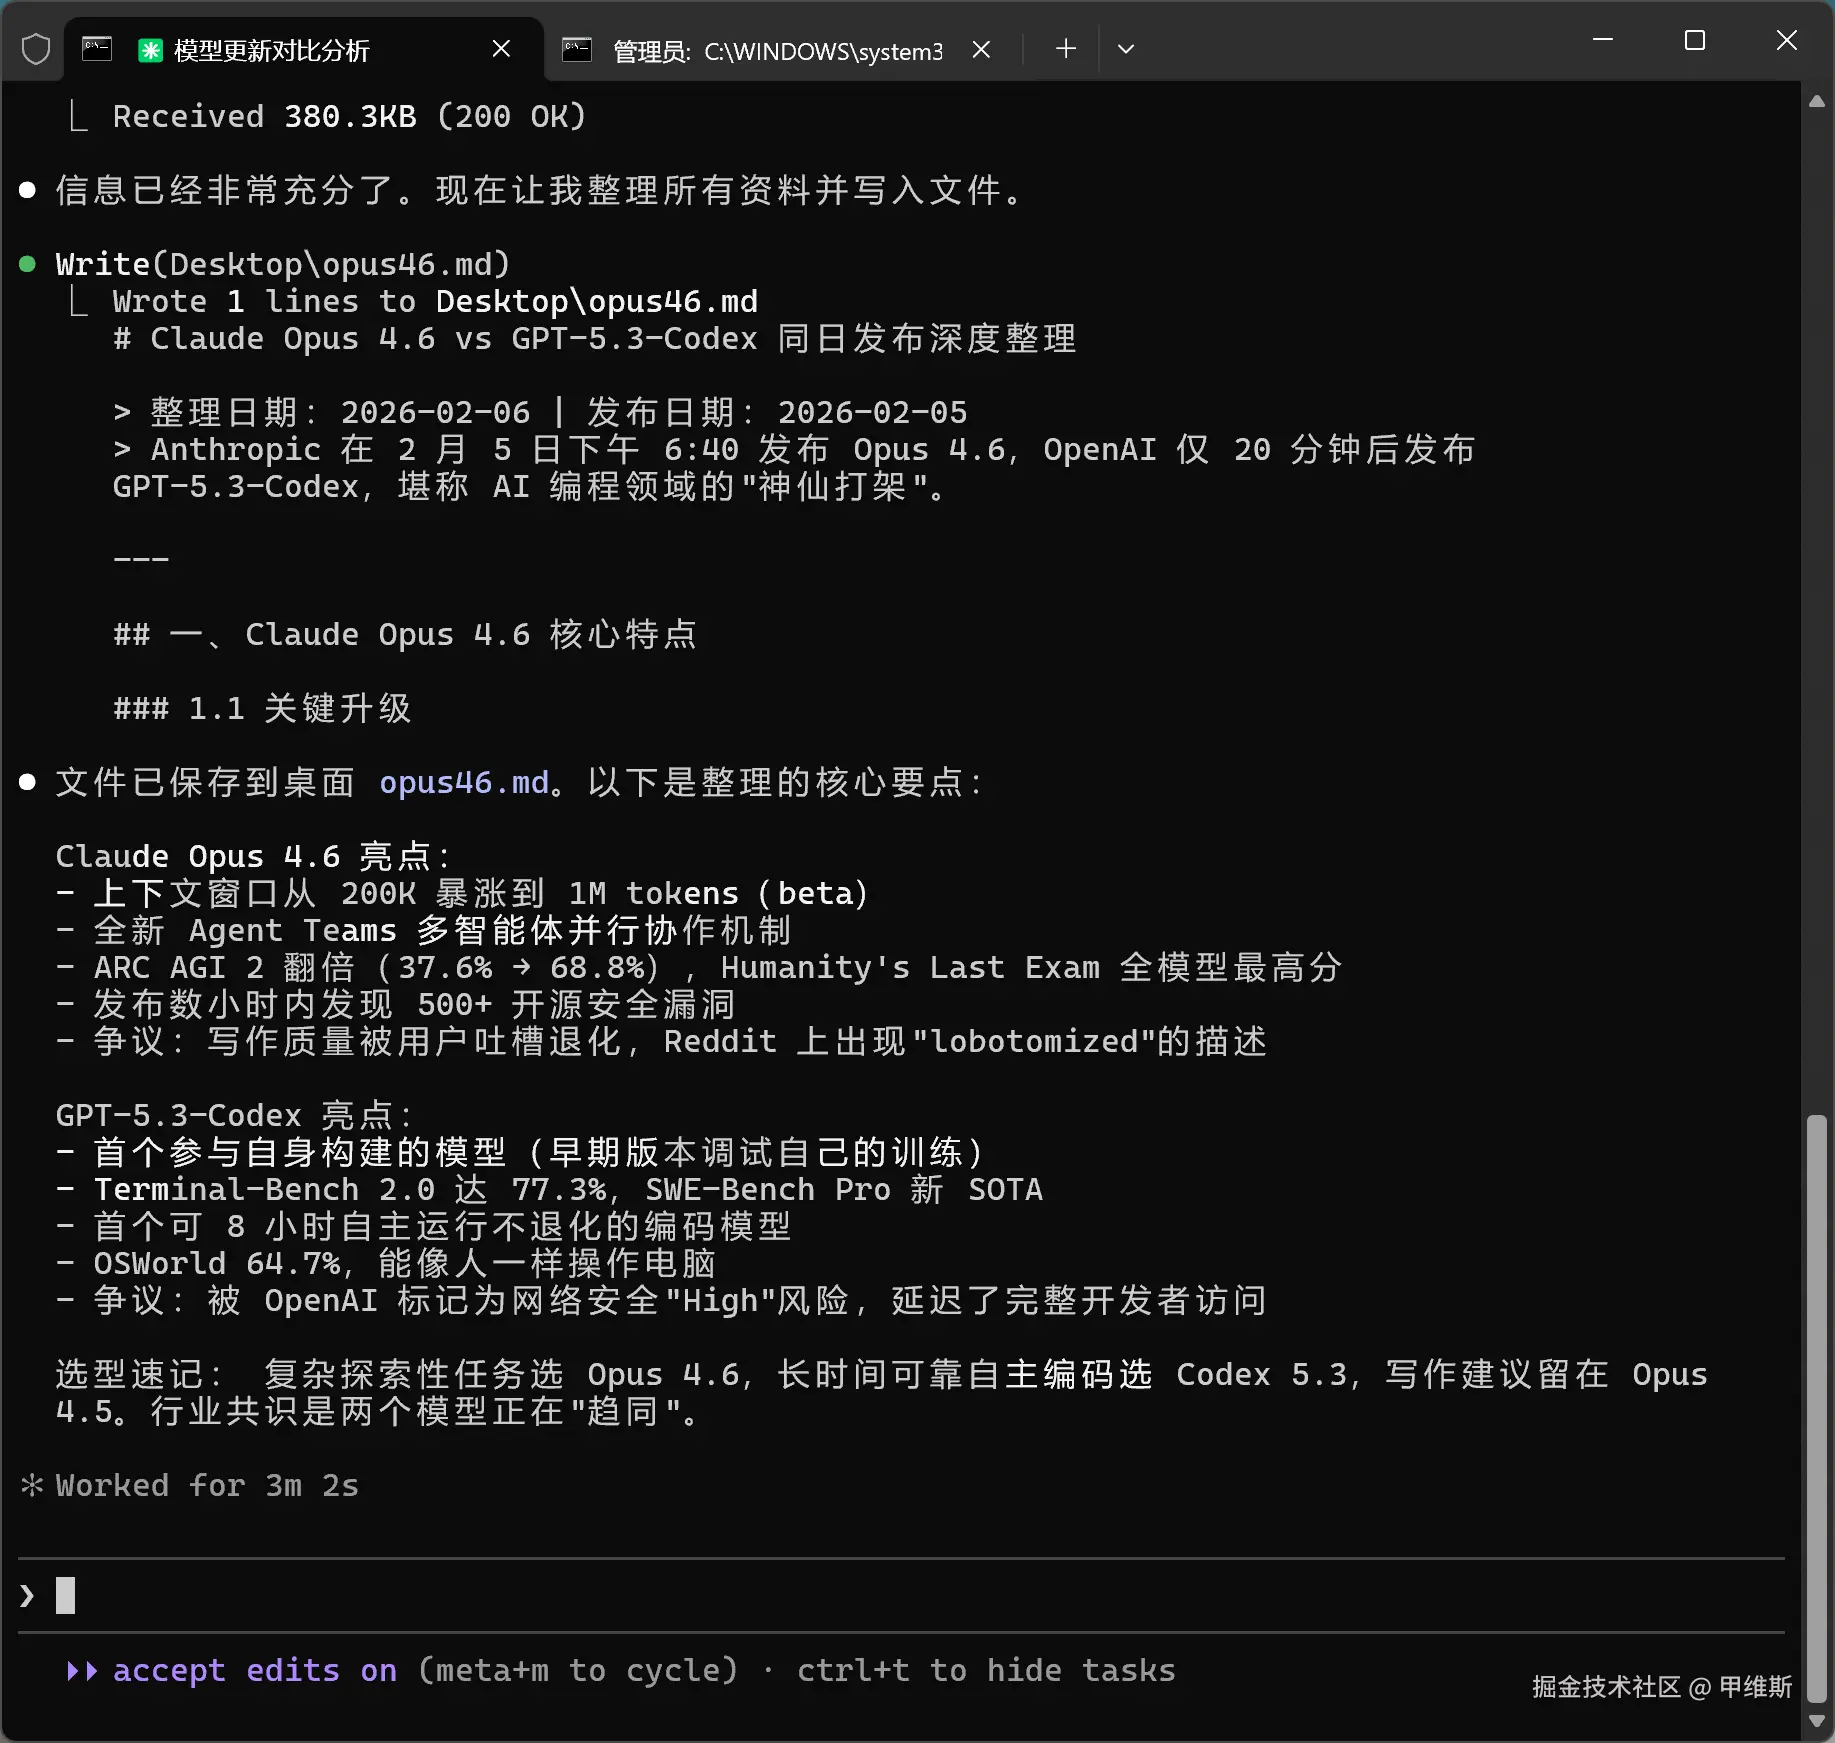Click the Write(Desktop\opus46.md) tool call line
Viewport: 1835px width, 1743px height.
(283, 264)
